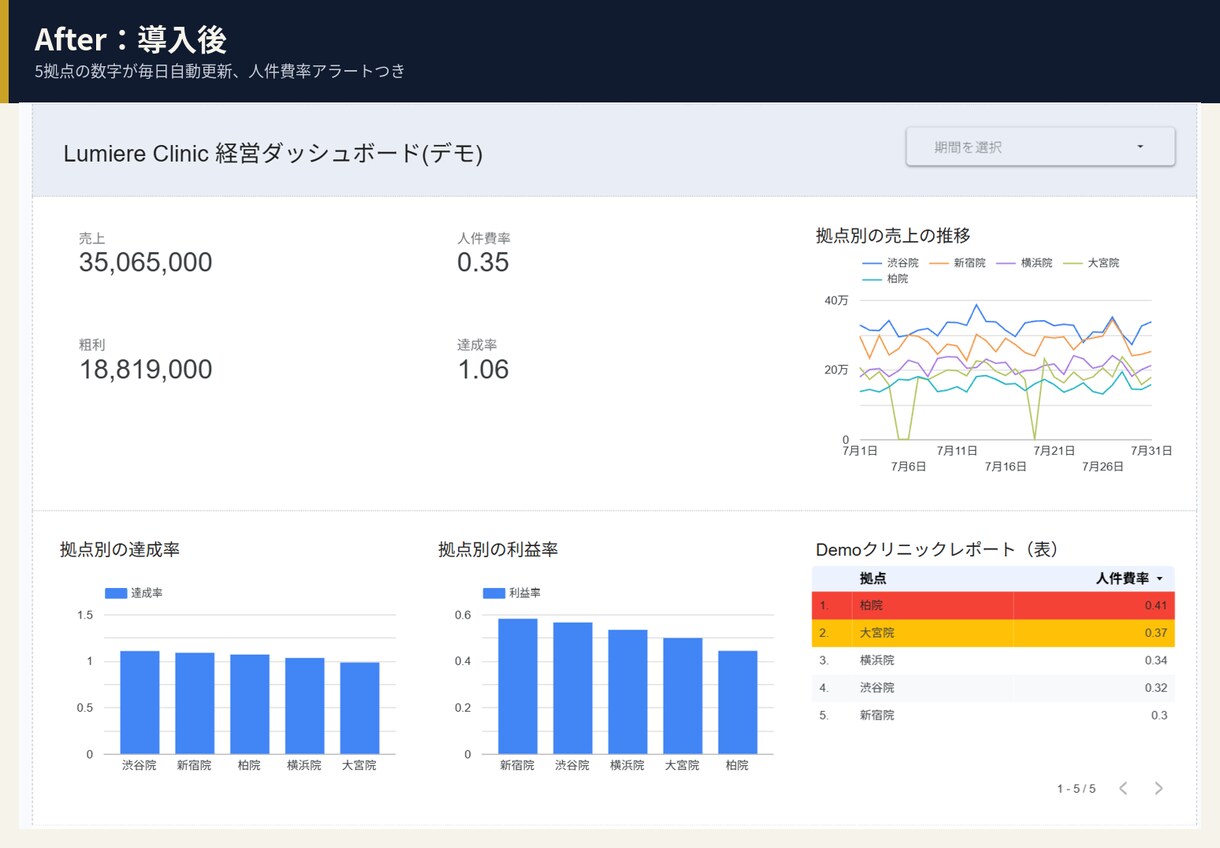Click 柏院 bar in 達成率 chart

tap(250, 704)
